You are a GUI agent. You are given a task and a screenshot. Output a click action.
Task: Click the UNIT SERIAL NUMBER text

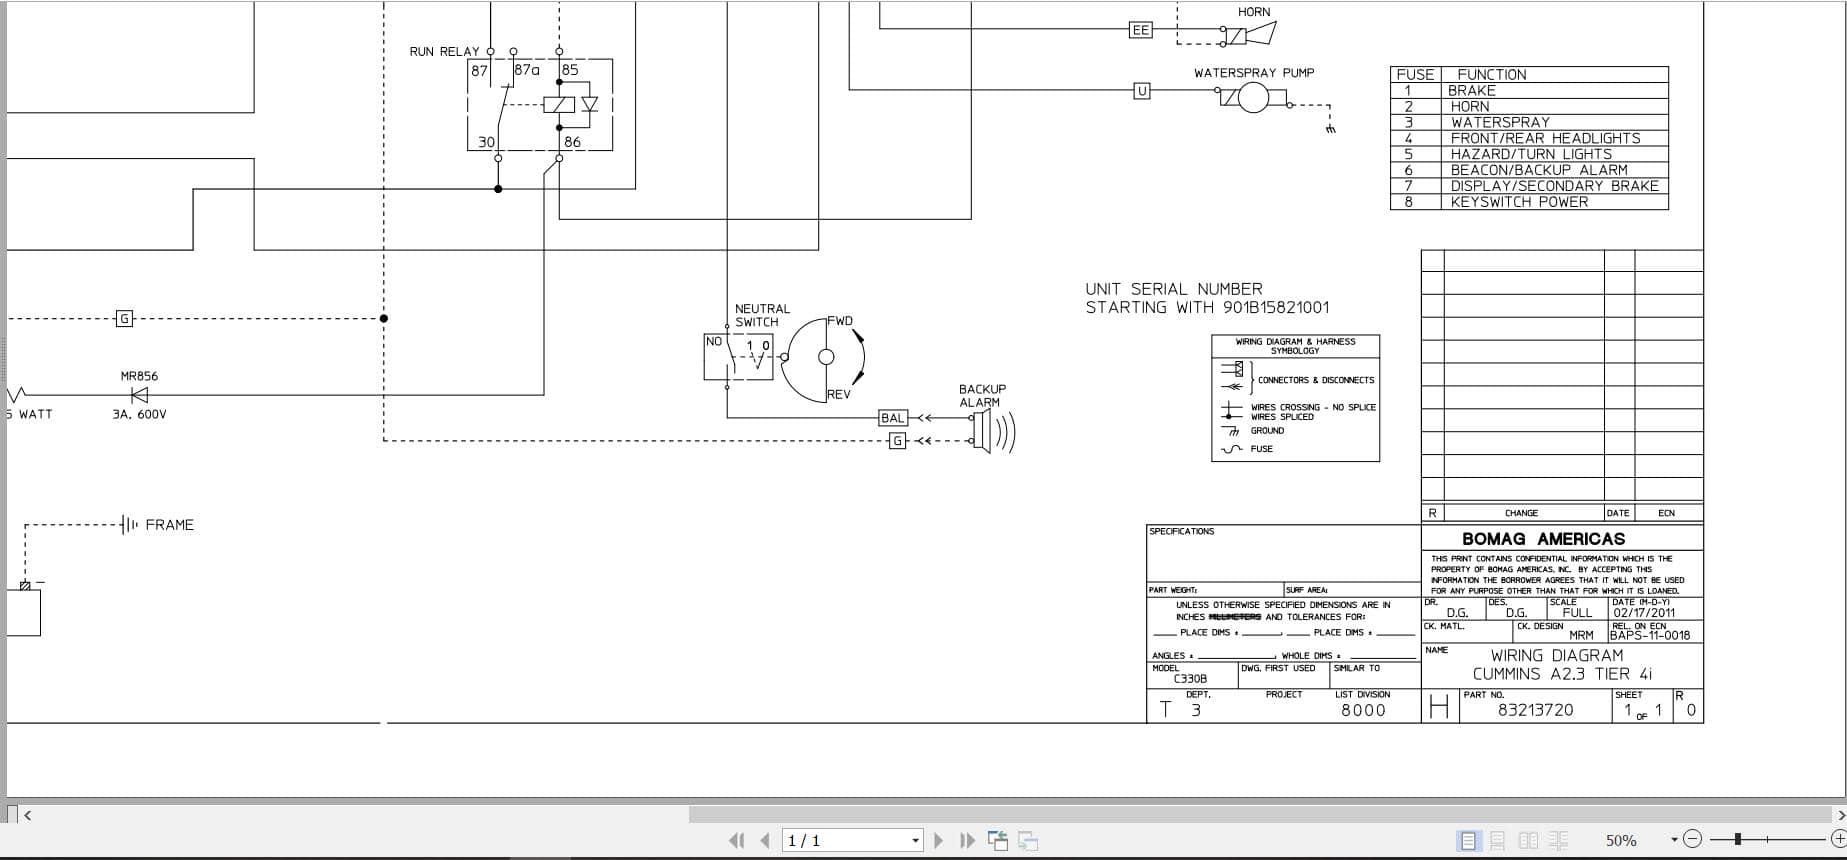coord(1174,289)
